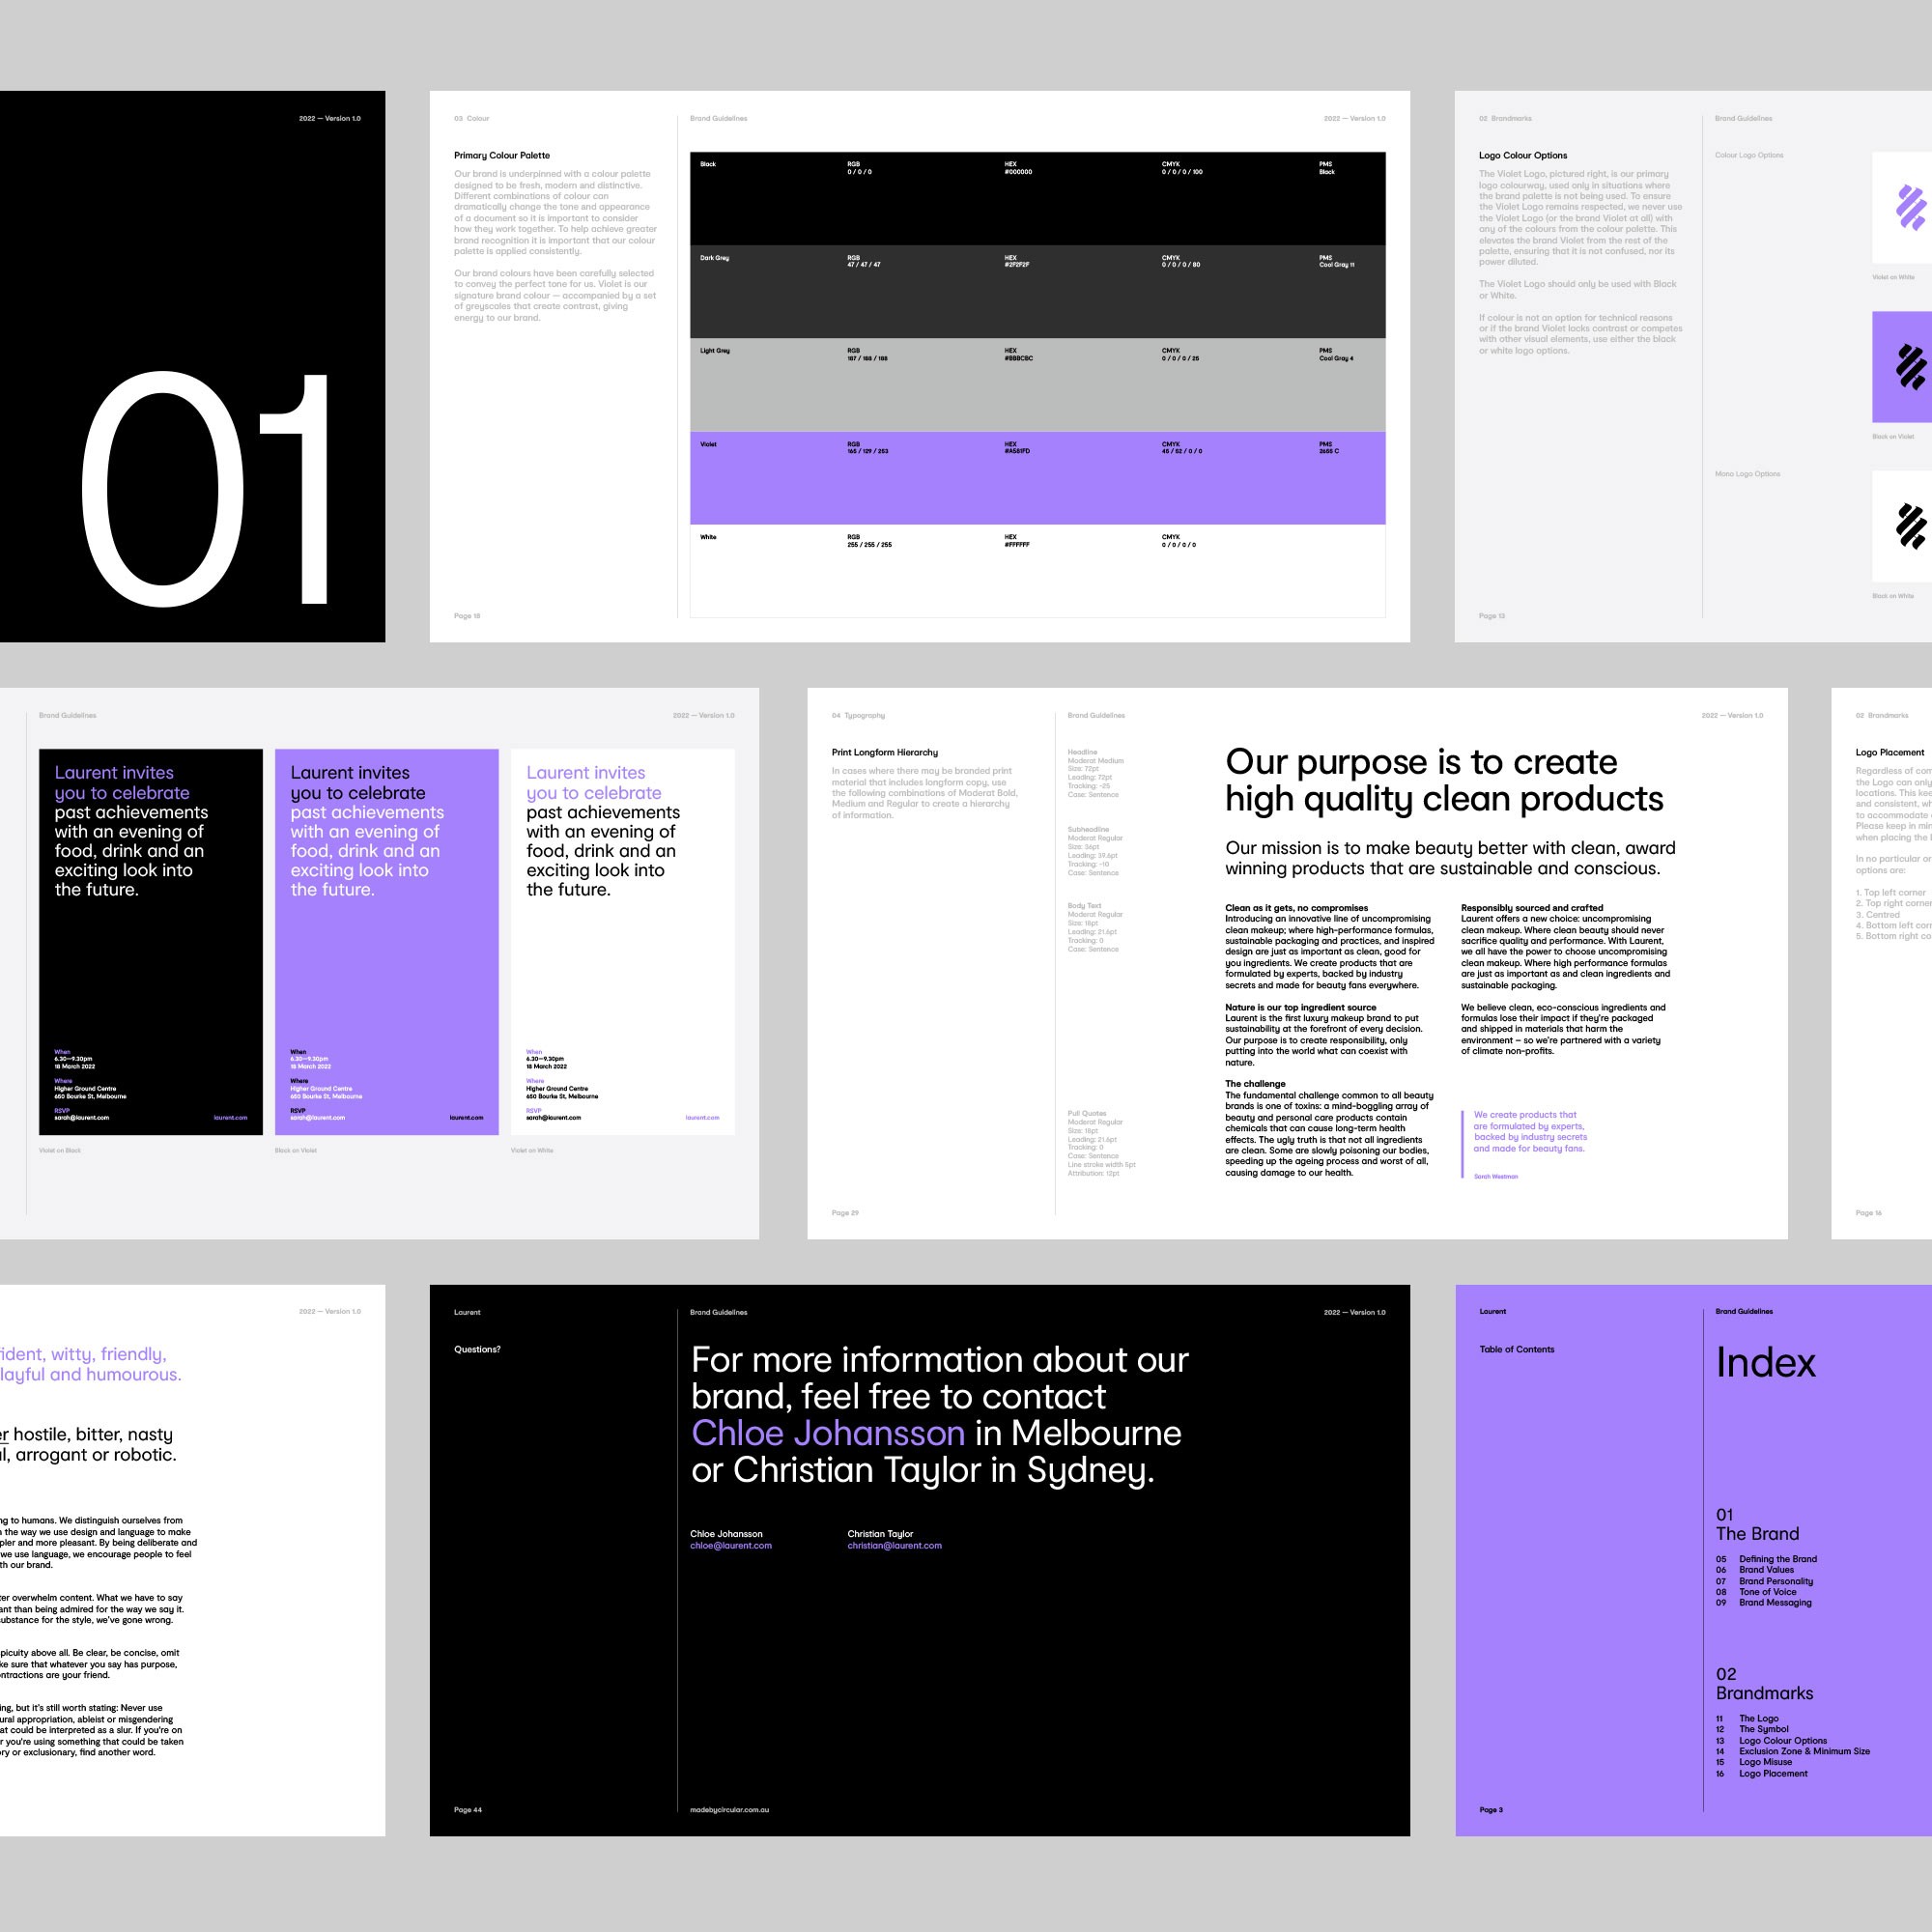Click the 'Clean as it gets, no compromises' subheading
This screenshot has width=1932, height=1932.
tap(1296, 908)
